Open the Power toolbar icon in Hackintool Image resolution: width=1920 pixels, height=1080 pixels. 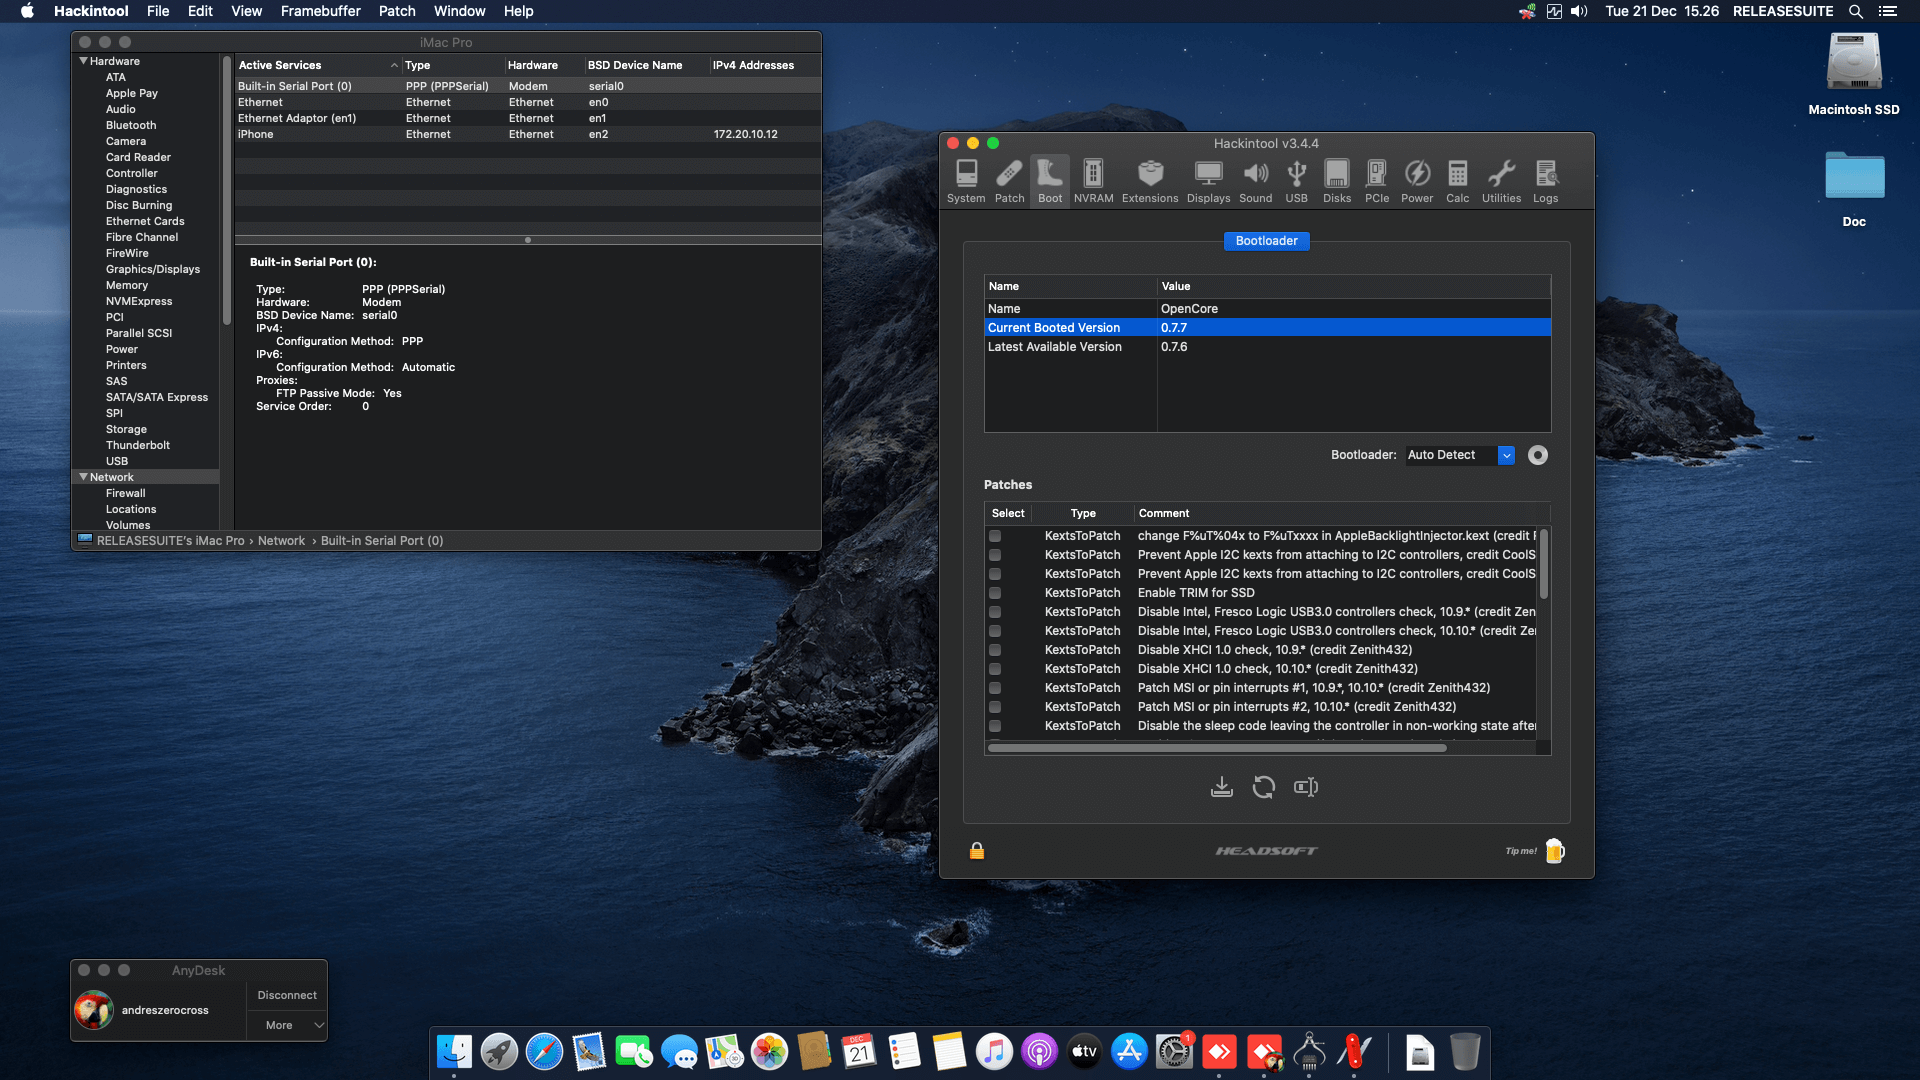(x=1417, y=181)
